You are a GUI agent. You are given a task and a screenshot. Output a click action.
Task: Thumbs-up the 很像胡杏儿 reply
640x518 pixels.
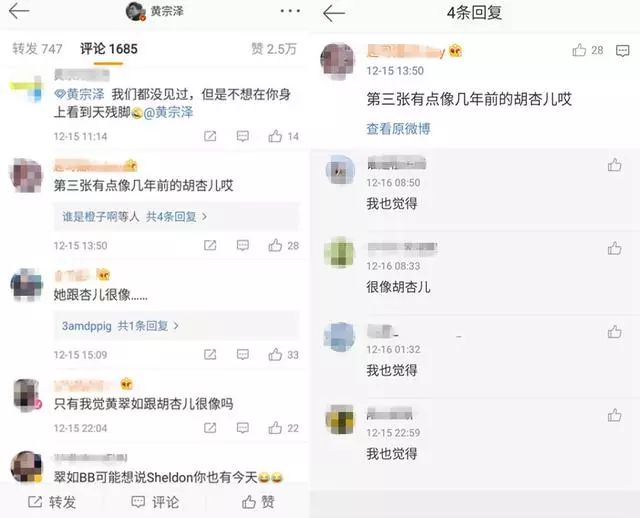point(615,248)
